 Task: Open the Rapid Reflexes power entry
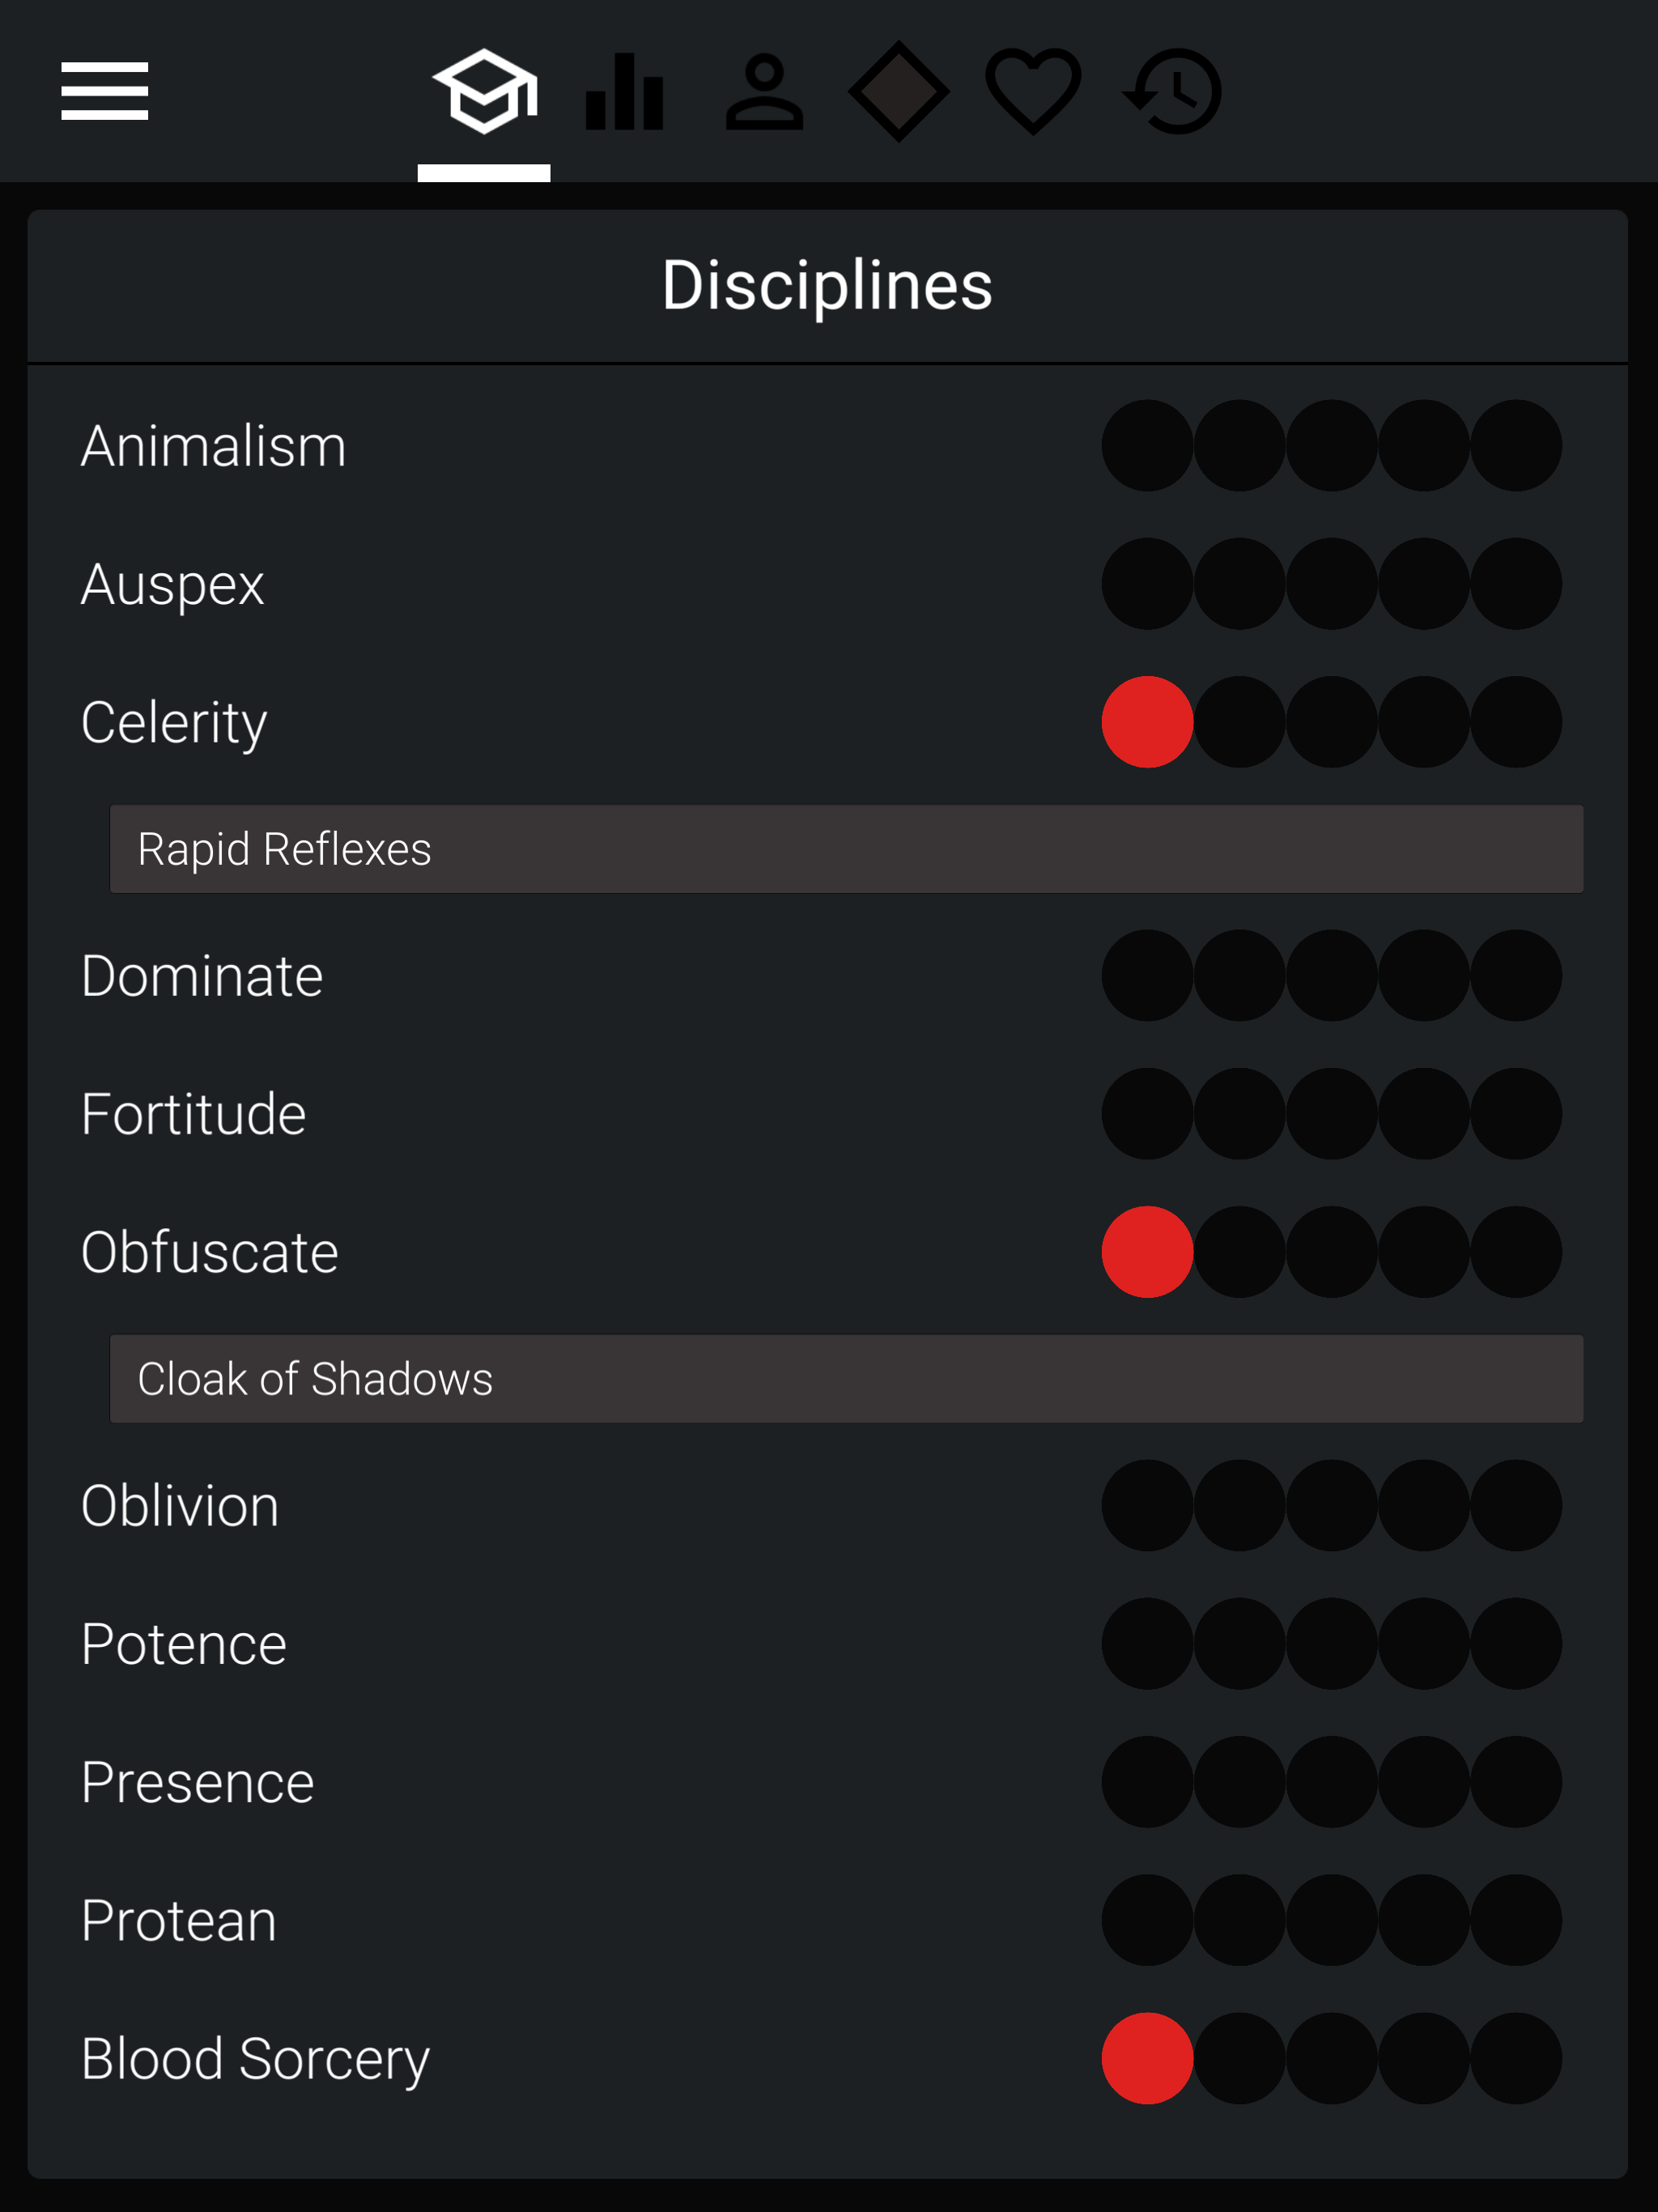point(846,849)
